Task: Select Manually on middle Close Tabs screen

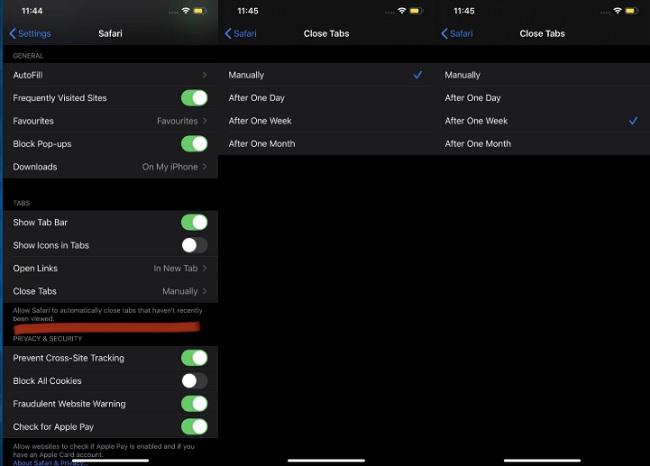Action: (326, 75)
